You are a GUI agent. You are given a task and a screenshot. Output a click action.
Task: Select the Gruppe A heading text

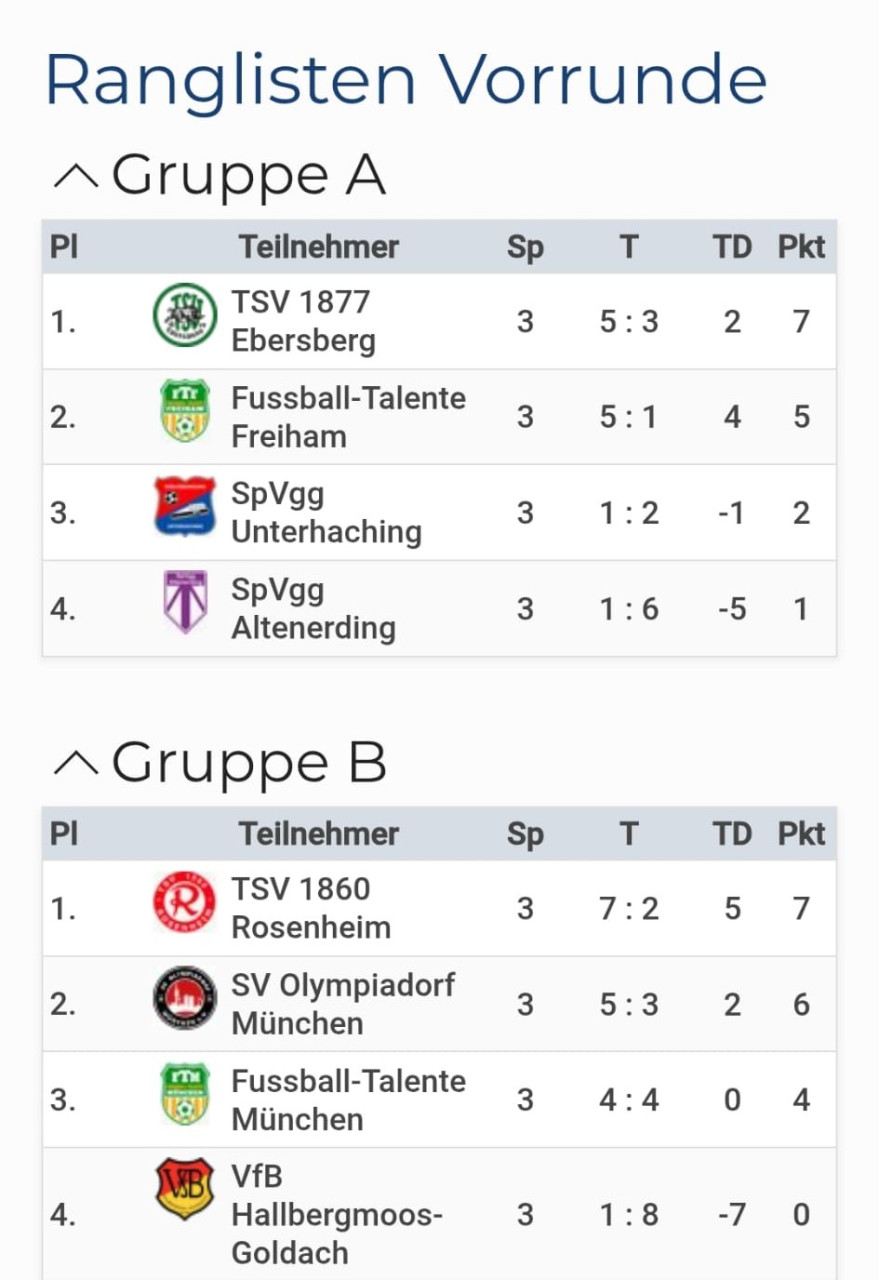(x=248, y=175)
